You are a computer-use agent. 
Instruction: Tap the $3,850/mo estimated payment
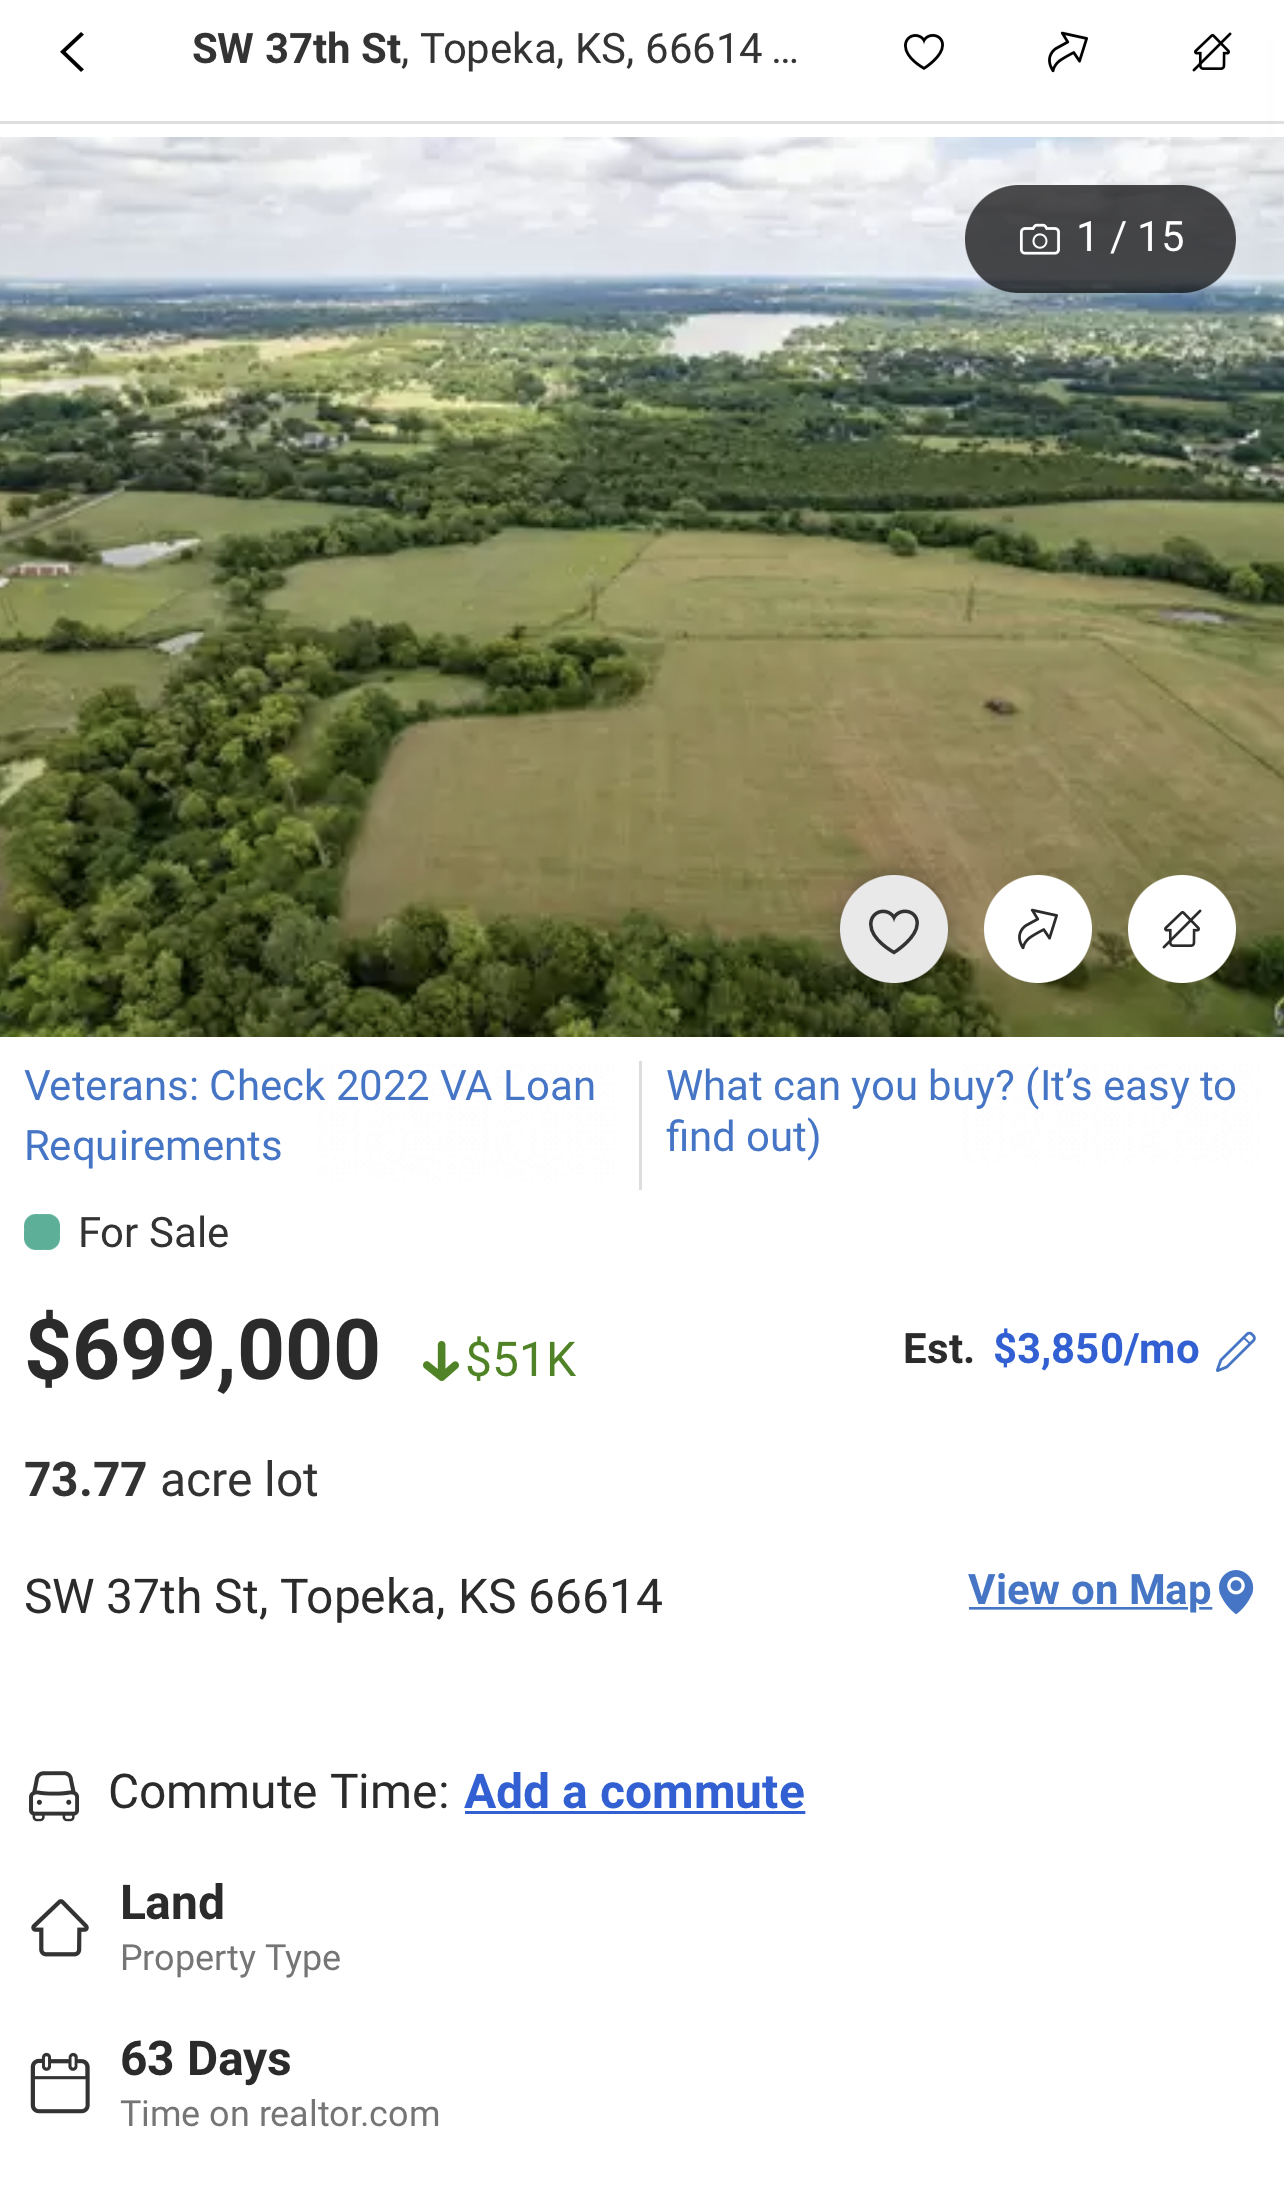1096,1349
